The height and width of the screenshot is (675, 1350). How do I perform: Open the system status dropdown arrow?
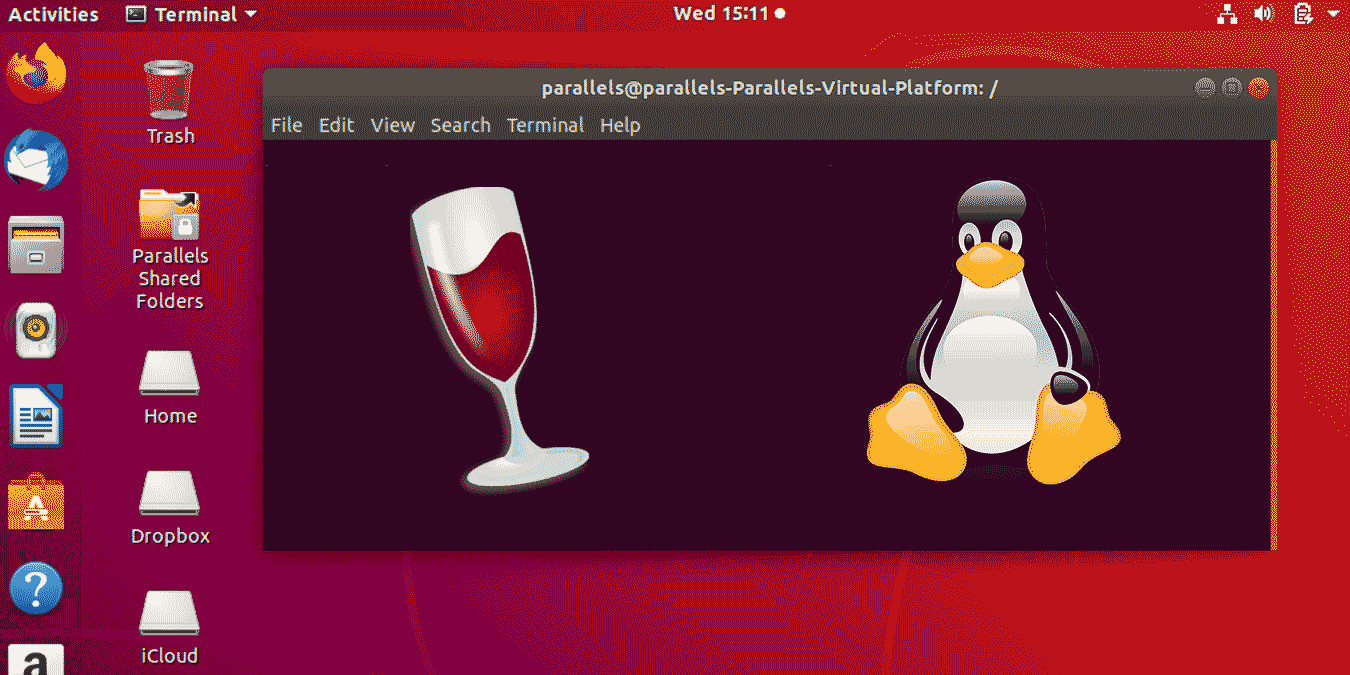click(1333, 14)
